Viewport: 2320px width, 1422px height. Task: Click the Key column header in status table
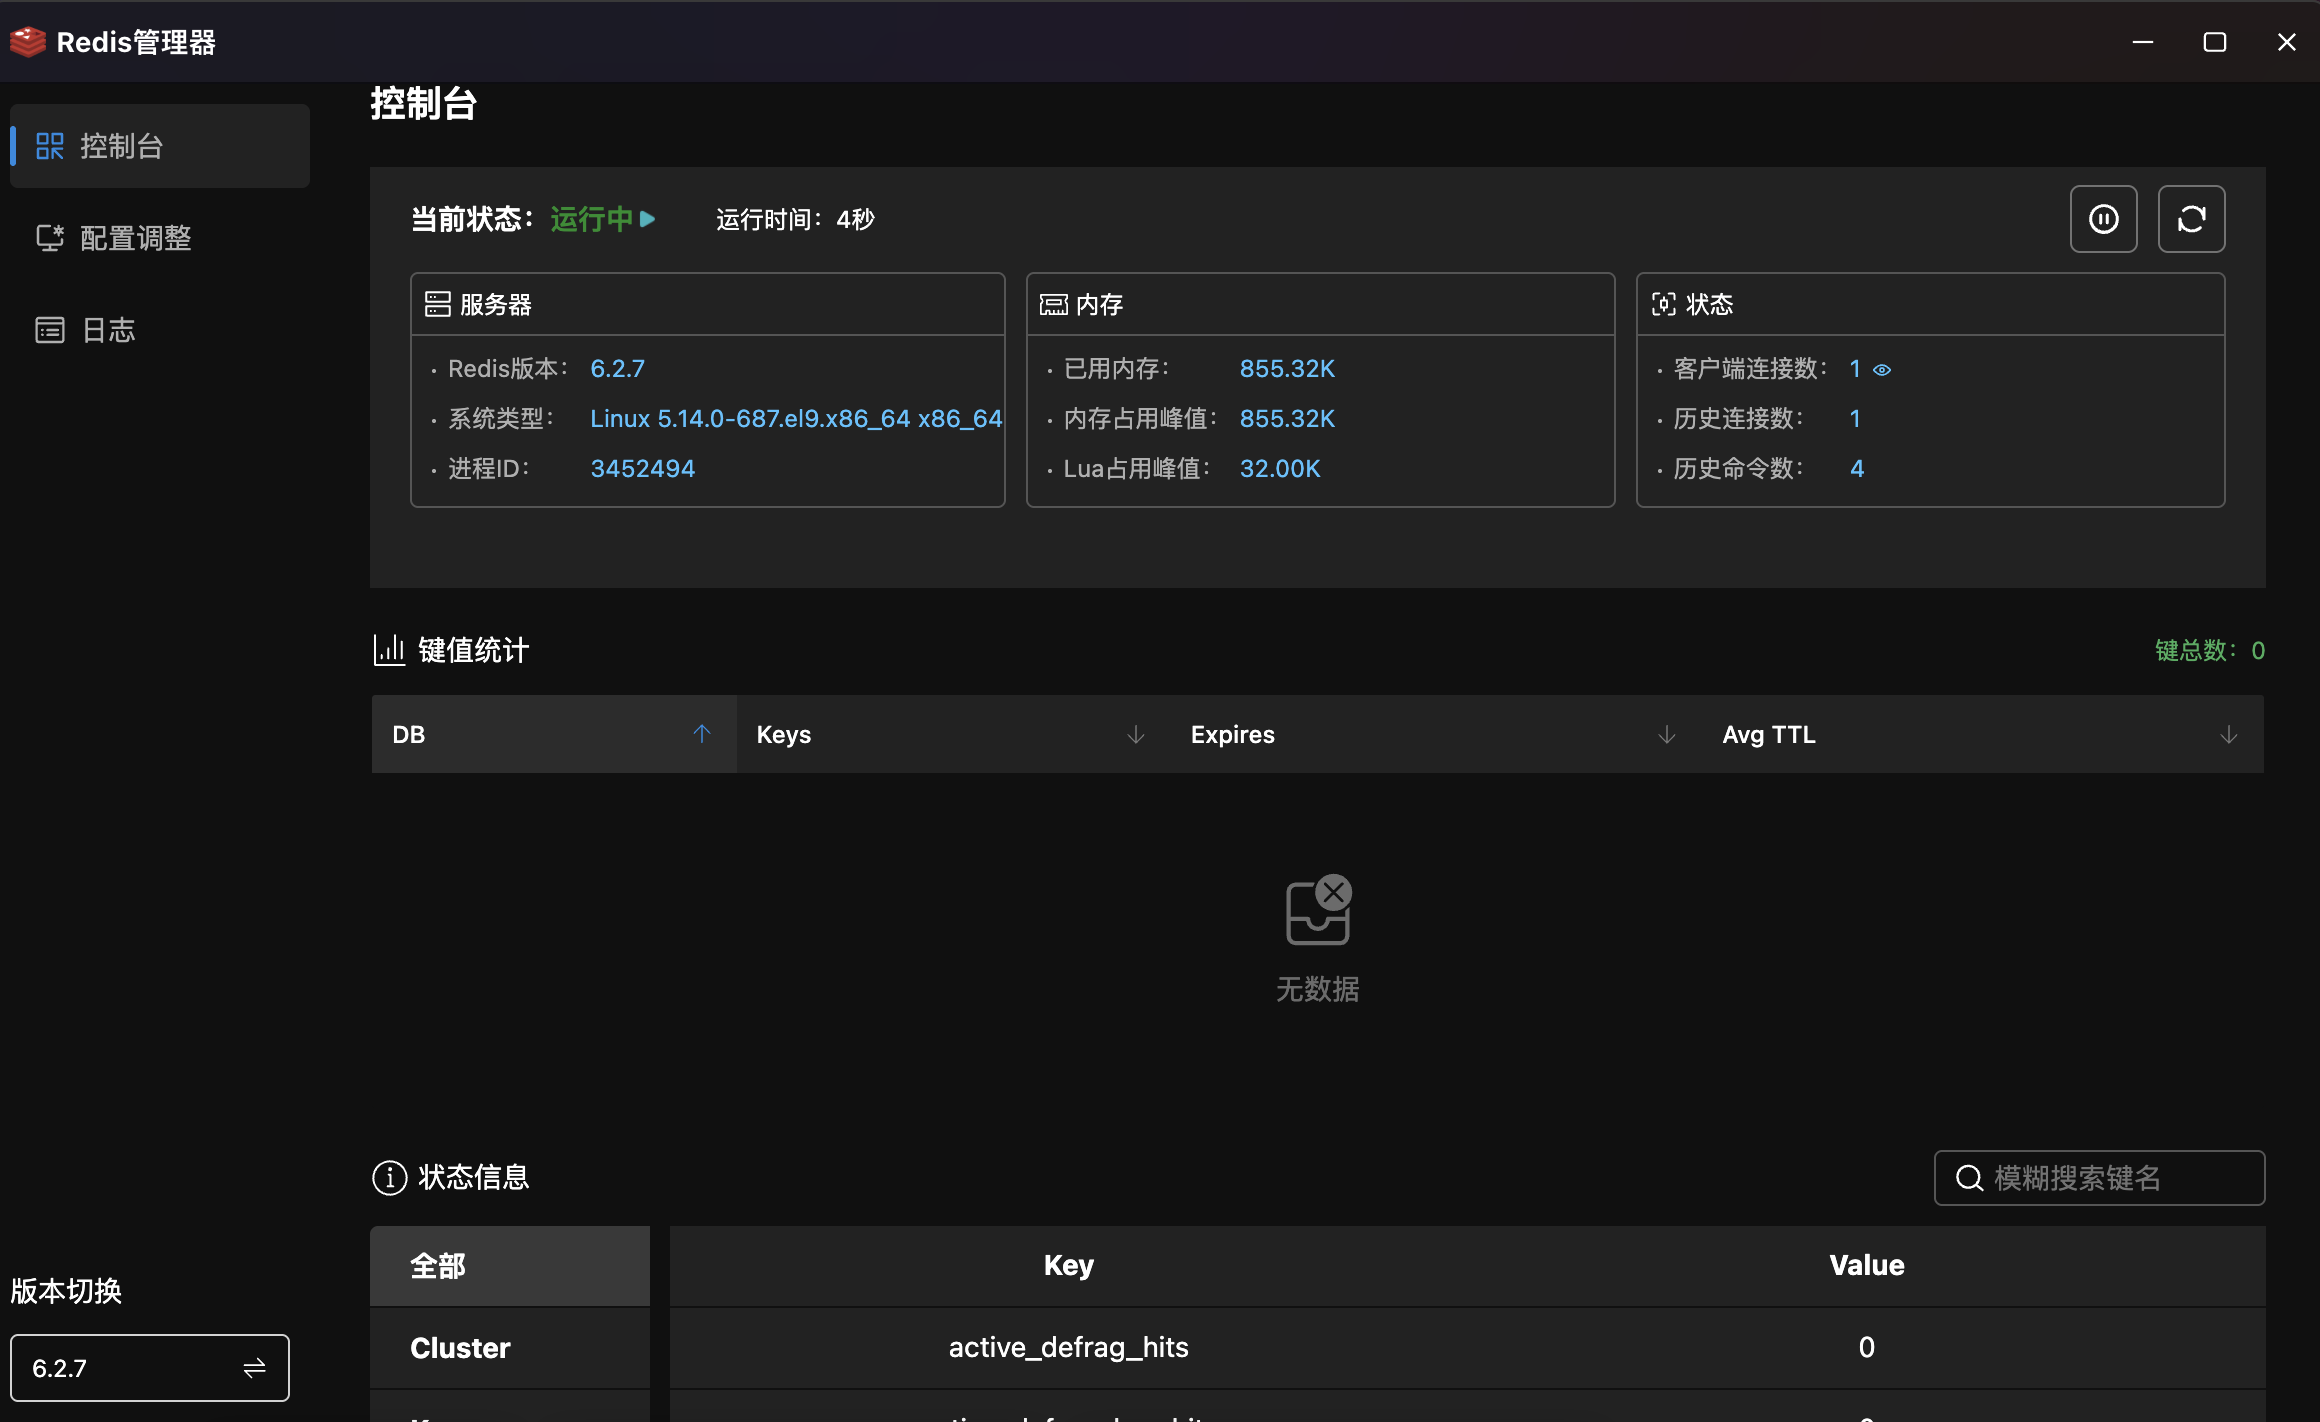(x=1069, y=1266)
